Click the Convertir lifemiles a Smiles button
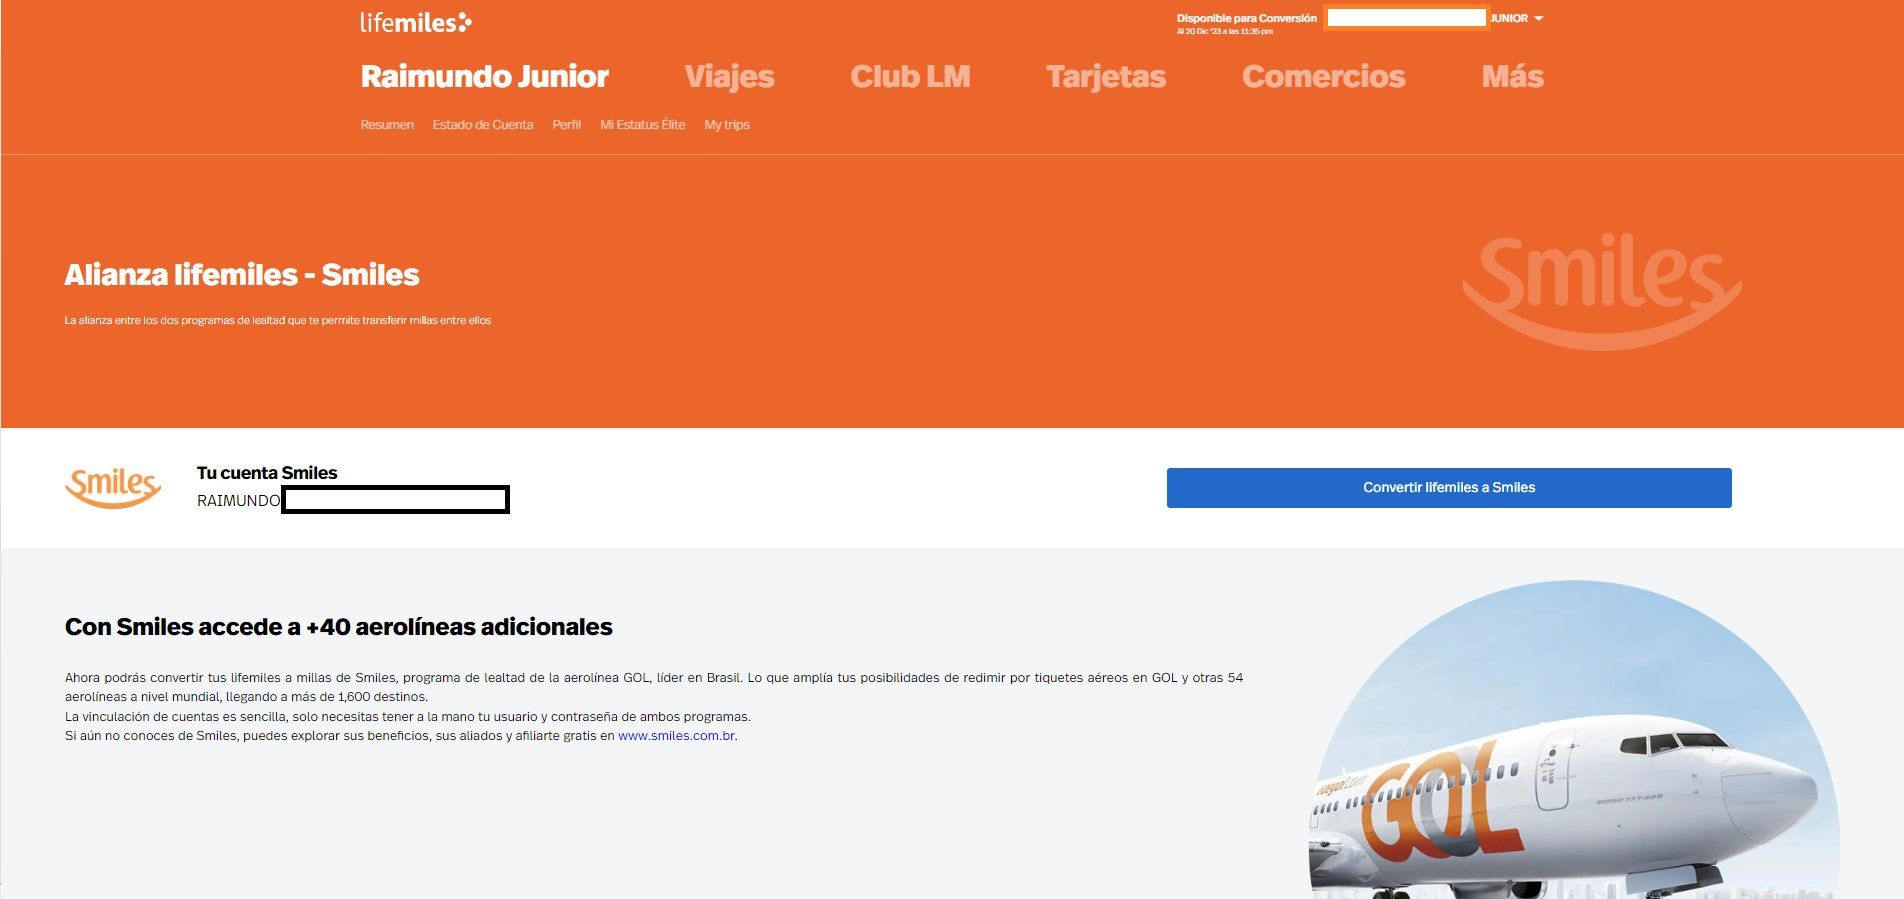 click(x=1449, y=488)
